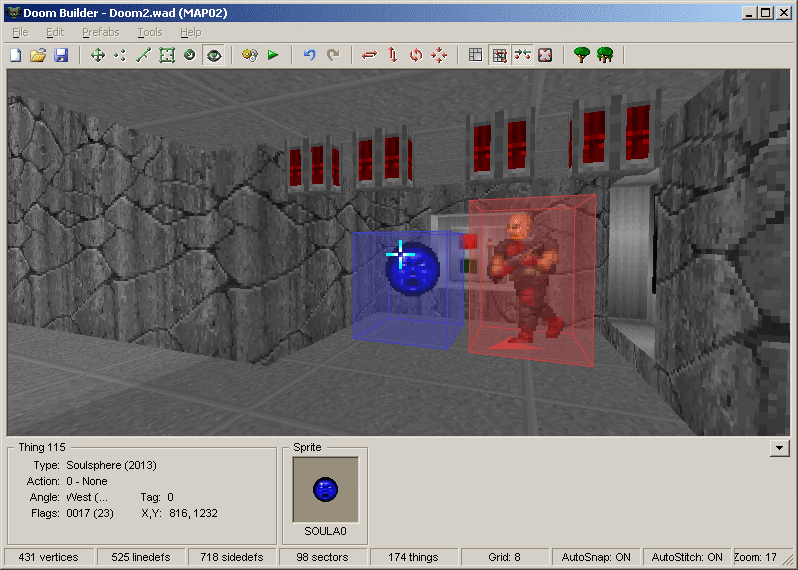Switch to Lines mode

144,55
